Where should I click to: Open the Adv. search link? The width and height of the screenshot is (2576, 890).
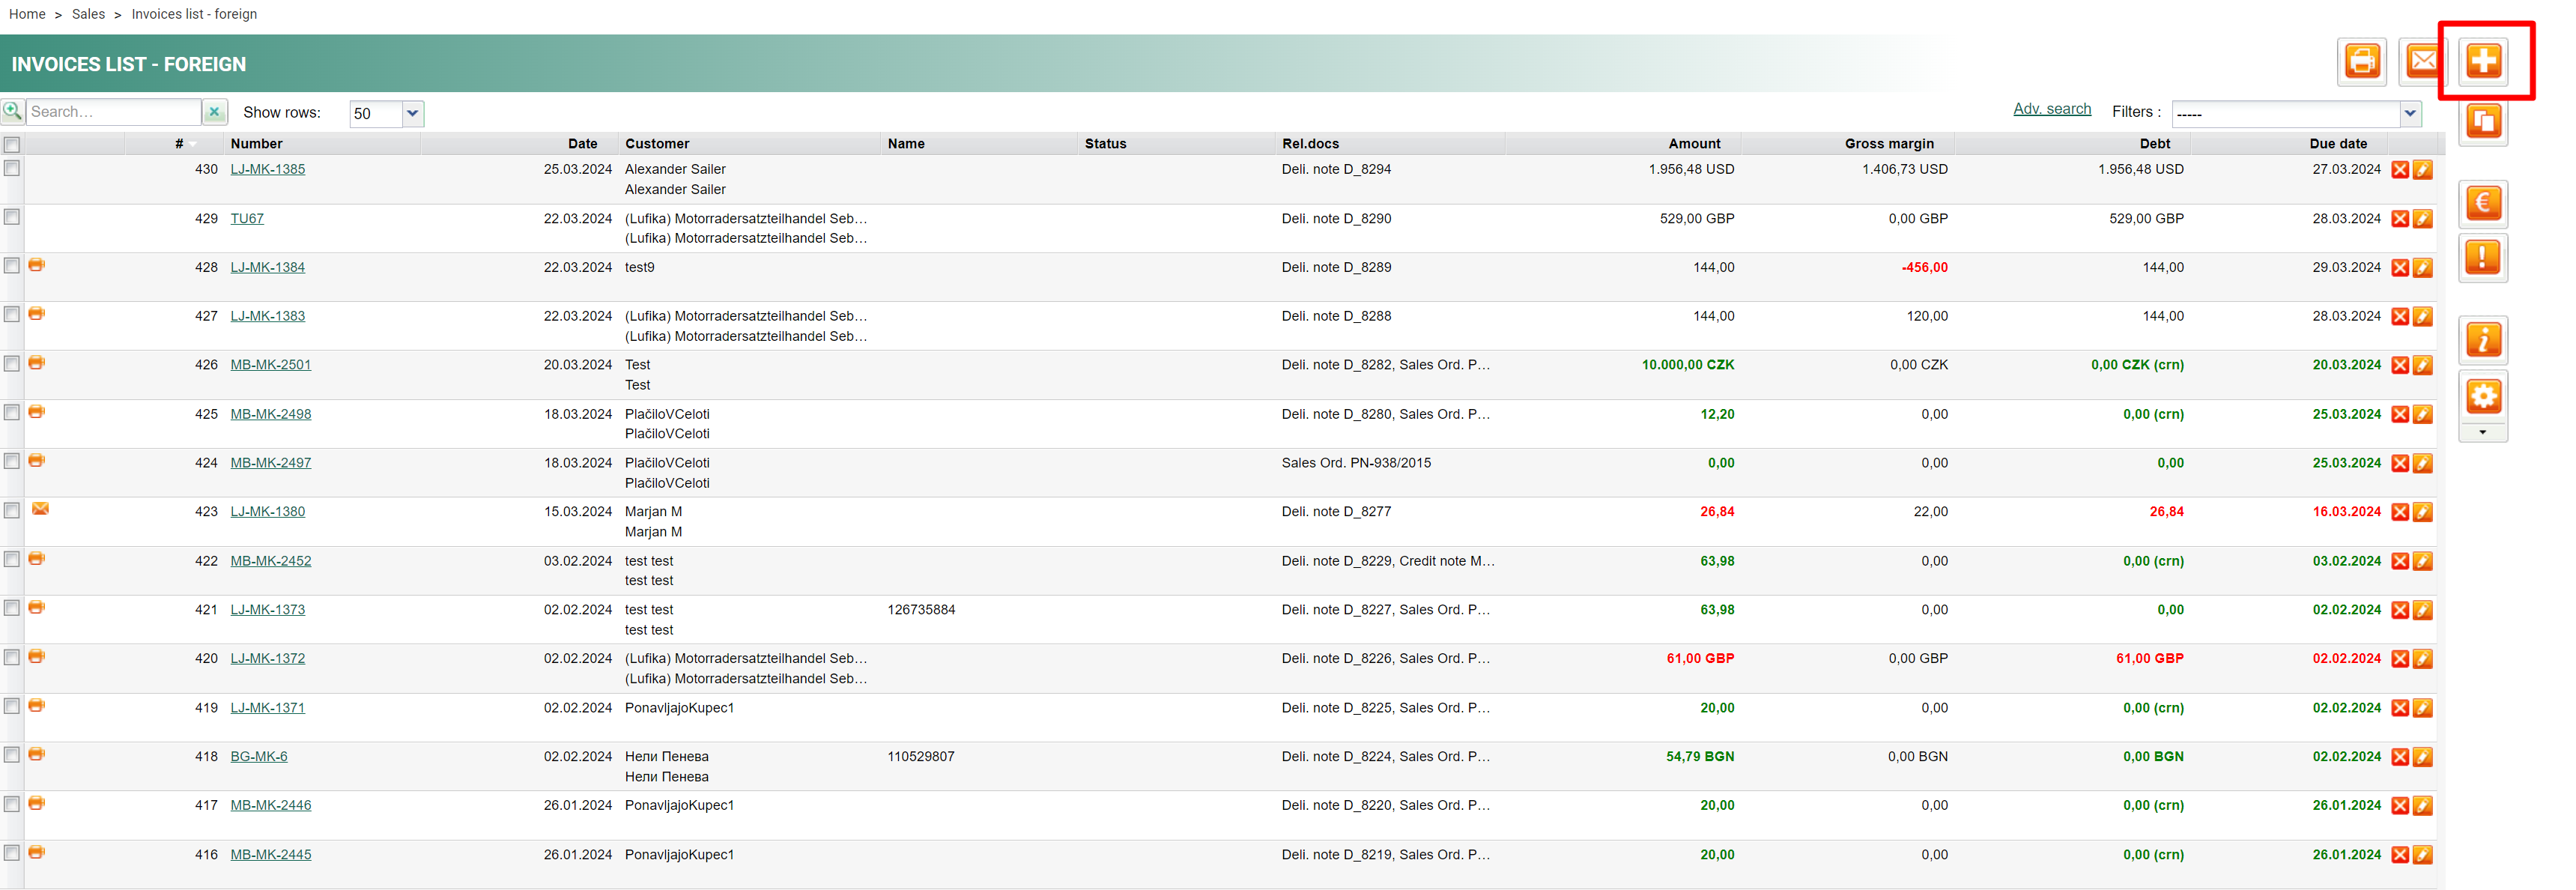pos(2051,109)
